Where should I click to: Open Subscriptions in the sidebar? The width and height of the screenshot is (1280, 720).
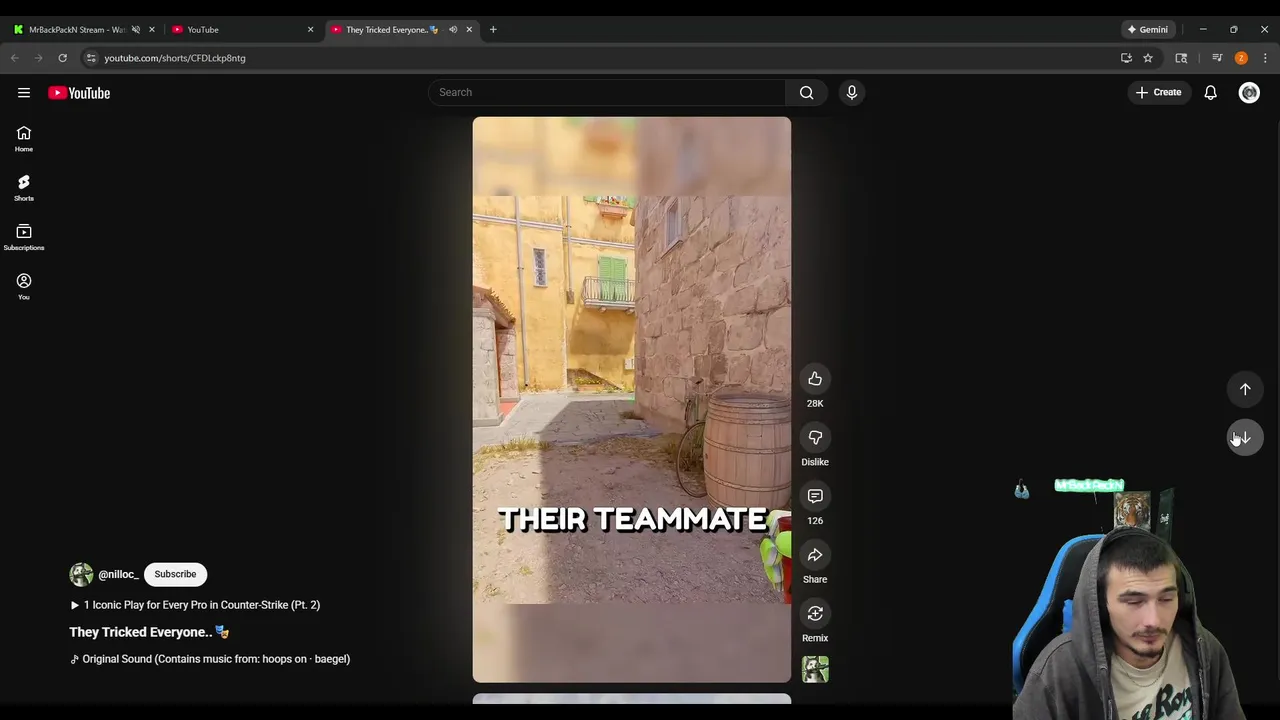pyautogui.click(x=24, y=238)
